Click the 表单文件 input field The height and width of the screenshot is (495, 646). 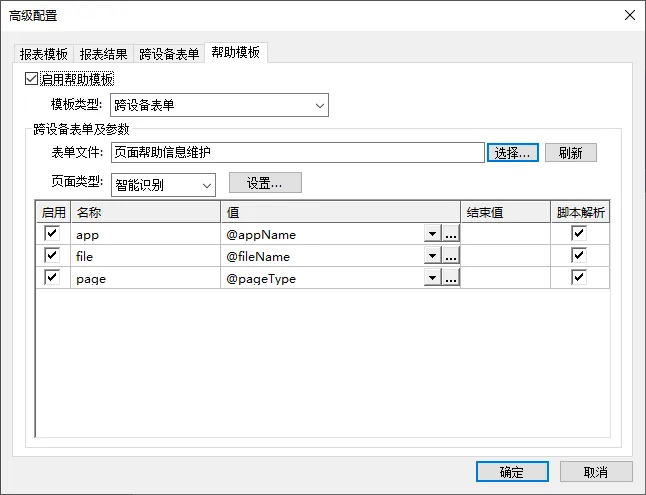point(298,153)
